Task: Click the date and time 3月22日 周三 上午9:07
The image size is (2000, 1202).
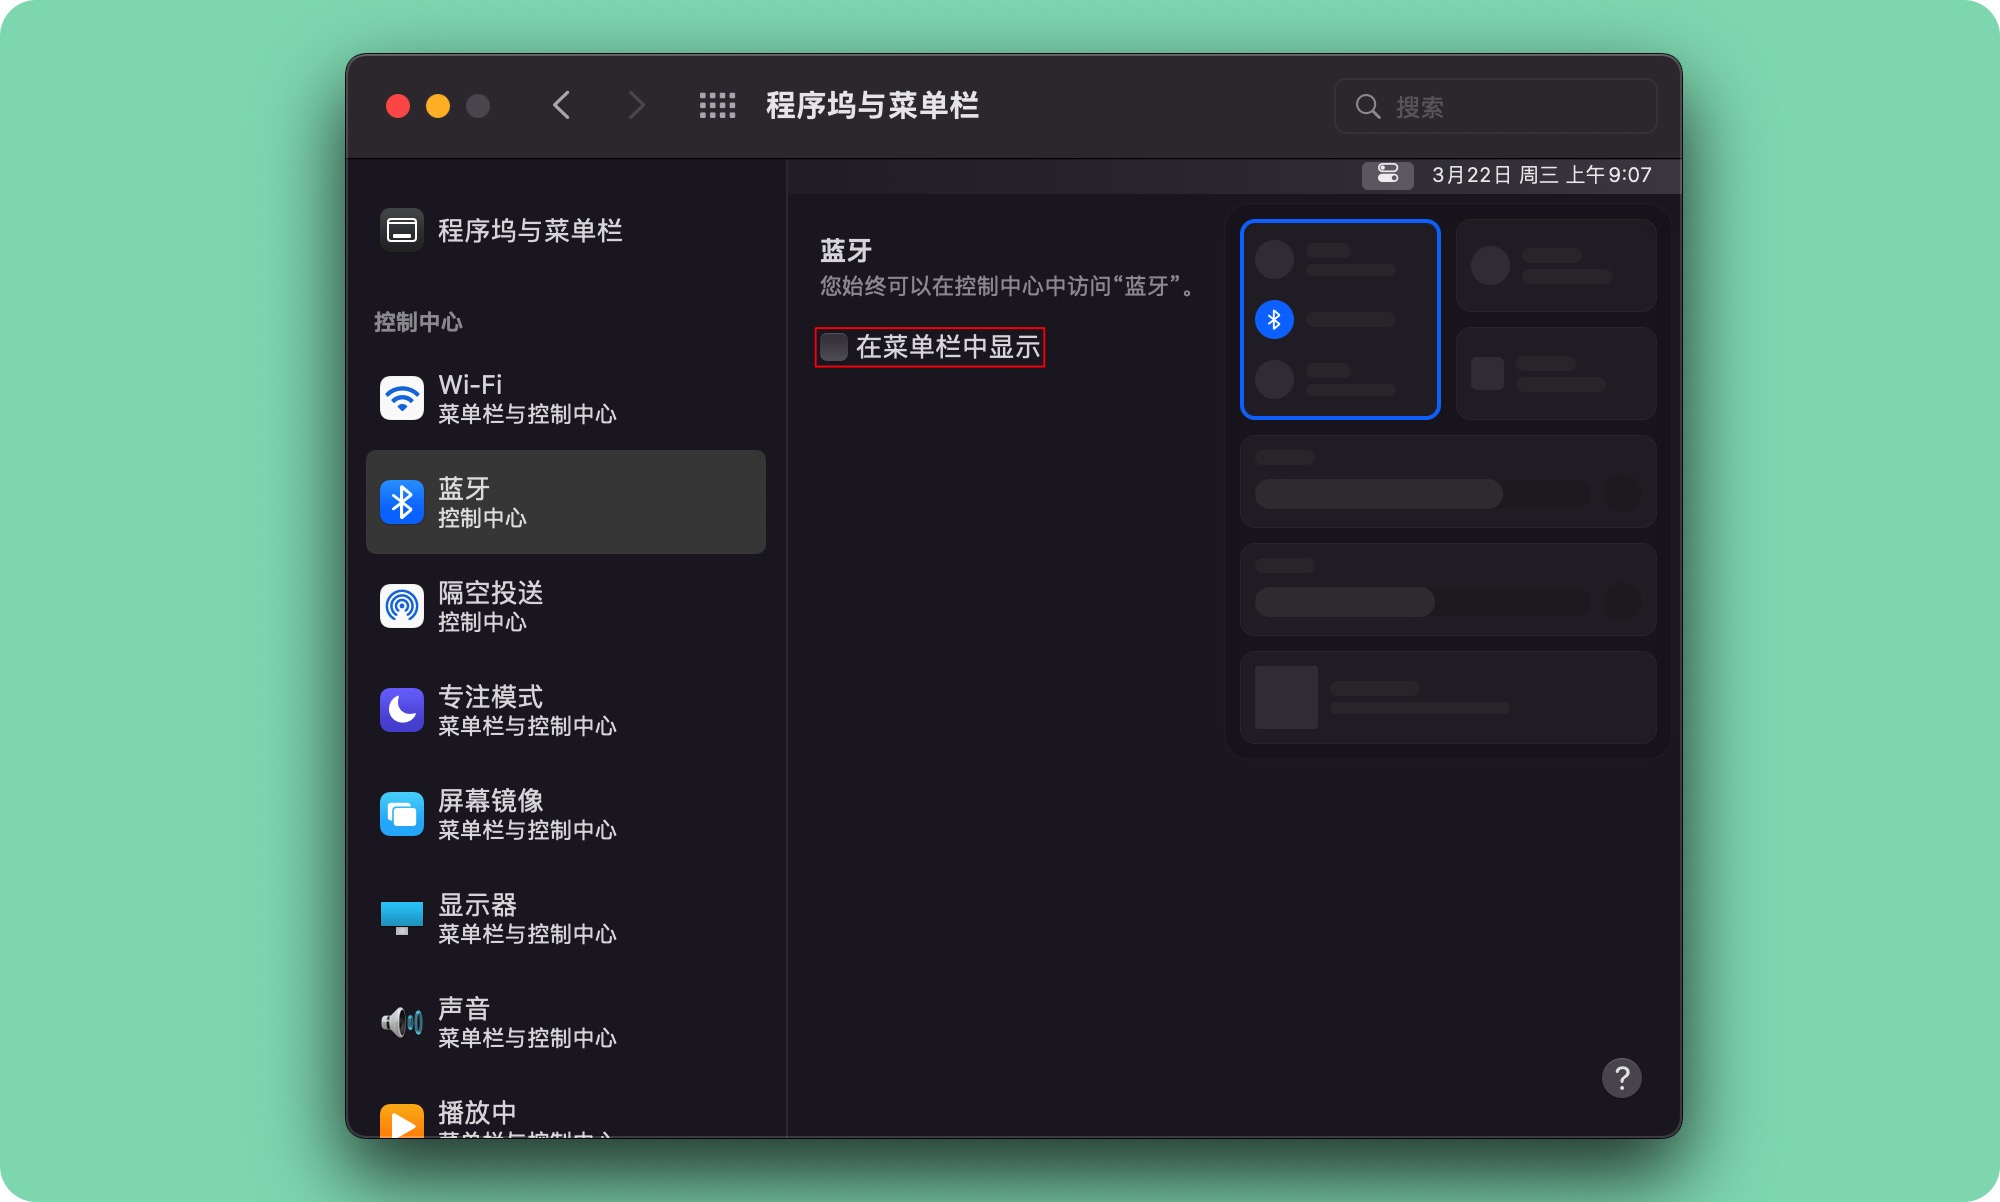Action: tap(1541, 175)
